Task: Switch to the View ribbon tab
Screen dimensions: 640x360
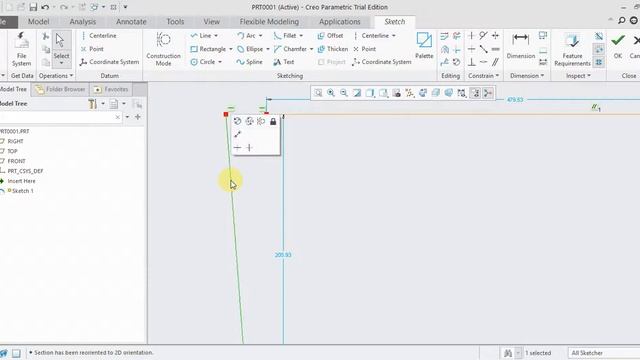Action: click(x=211, y=22)
